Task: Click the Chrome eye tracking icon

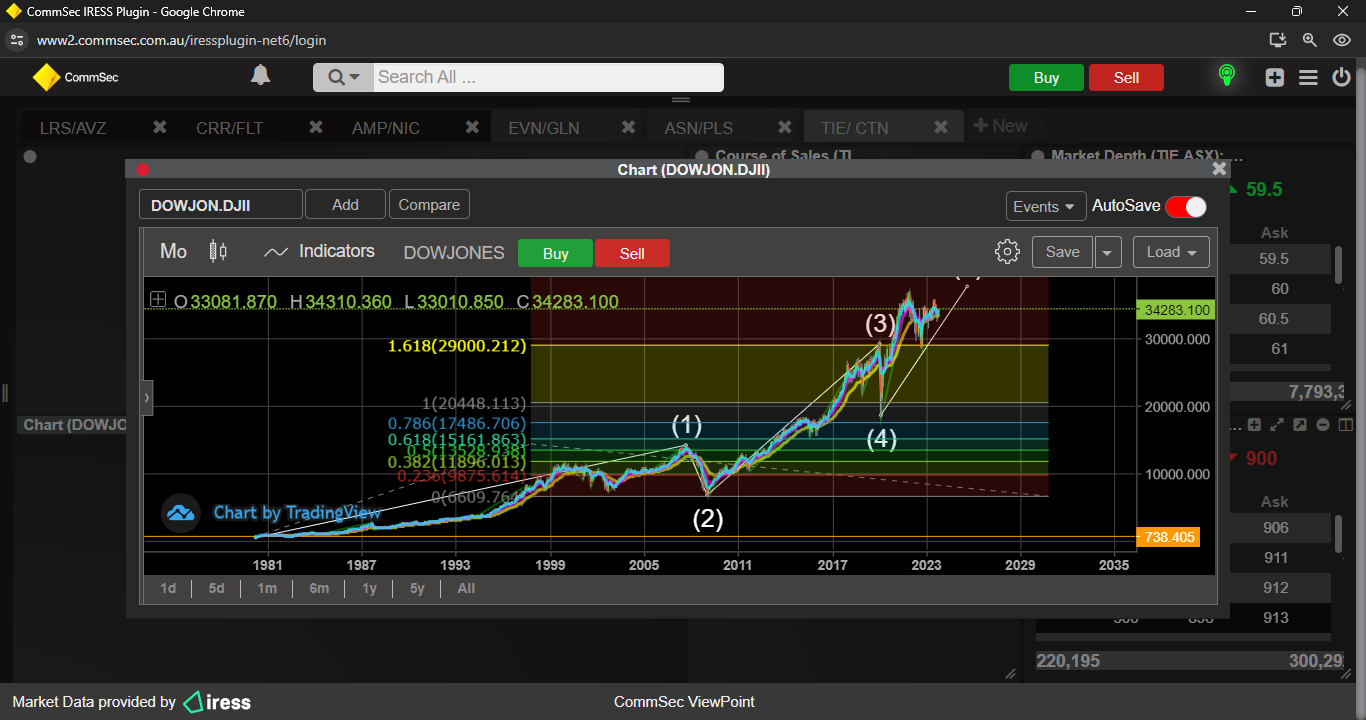Action: coord(1342,40)
